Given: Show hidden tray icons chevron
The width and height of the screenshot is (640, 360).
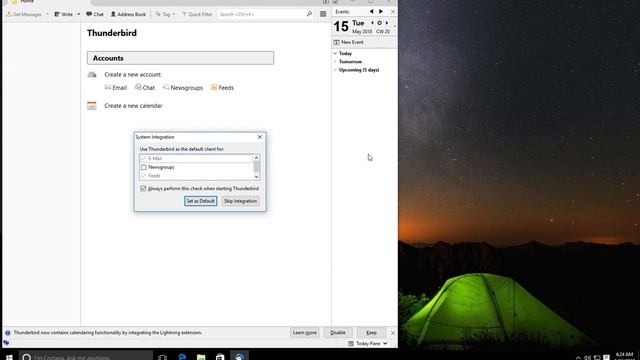Looking at the screenshot, I should coord(578,358).
